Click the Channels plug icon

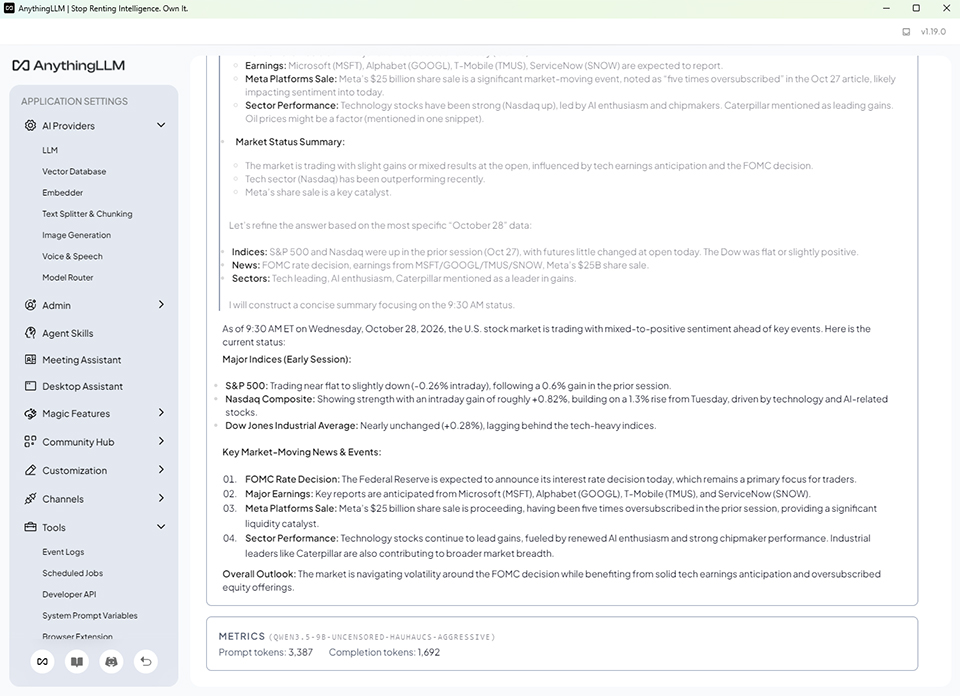click(30, 498)
